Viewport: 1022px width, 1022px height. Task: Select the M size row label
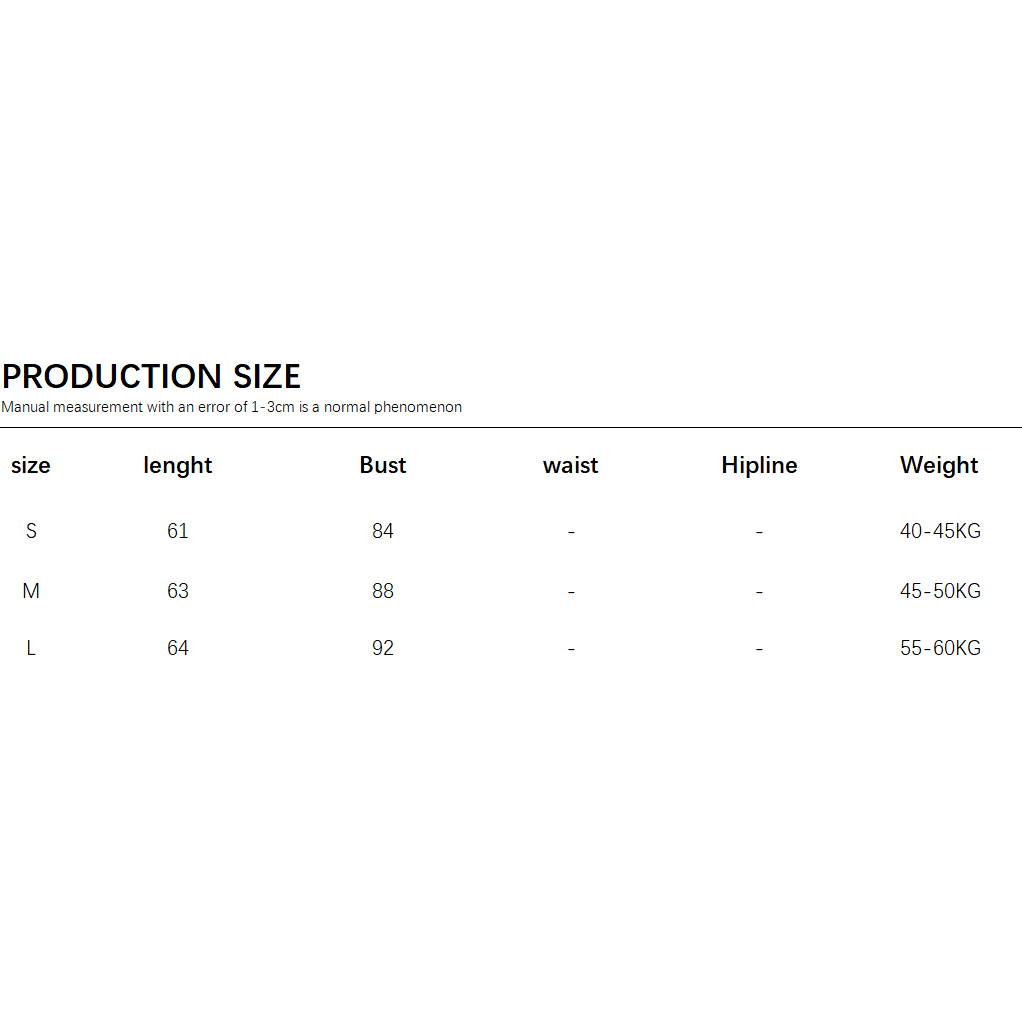31,591
